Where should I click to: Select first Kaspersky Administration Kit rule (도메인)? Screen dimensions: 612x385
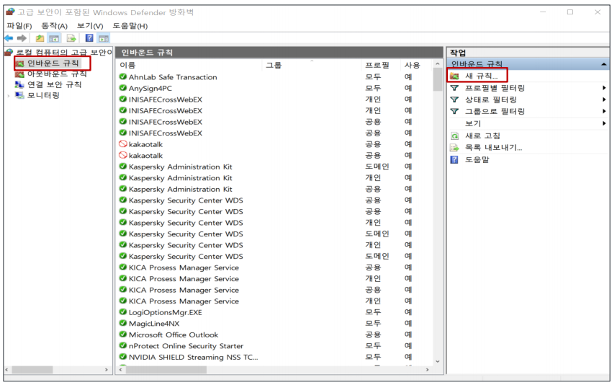coord(180,167)
